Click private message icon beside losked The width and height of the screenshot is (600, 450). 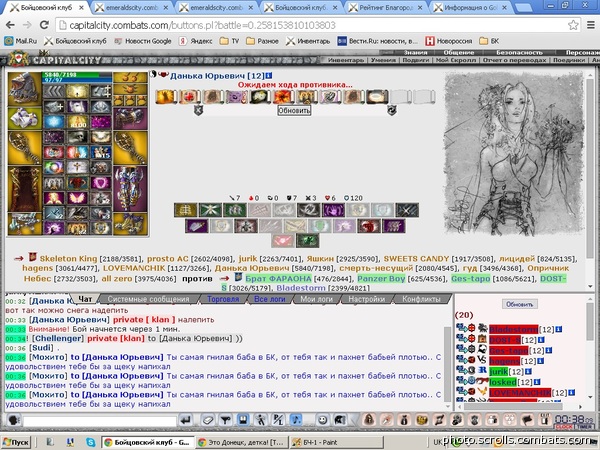point(461,381)
